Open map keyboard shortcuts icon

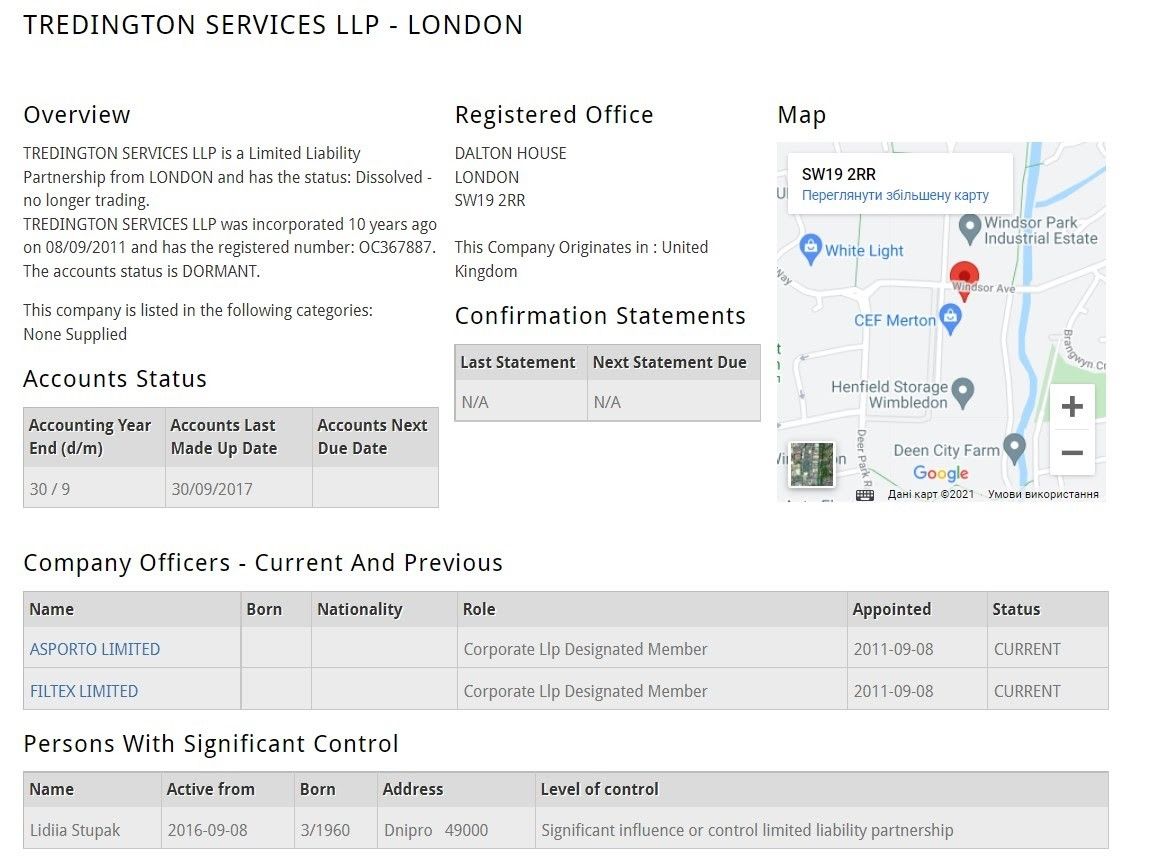point(865,494)
